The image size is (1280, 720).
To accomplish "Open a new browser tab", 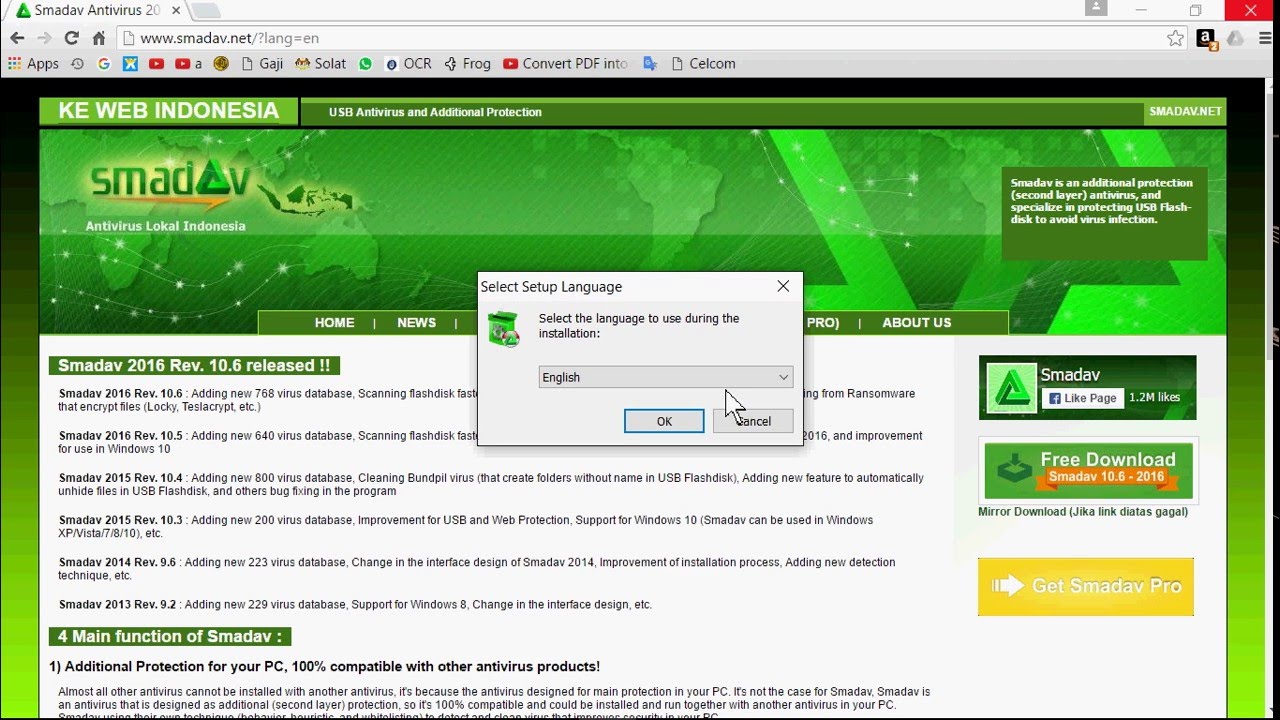I will 205,10.
